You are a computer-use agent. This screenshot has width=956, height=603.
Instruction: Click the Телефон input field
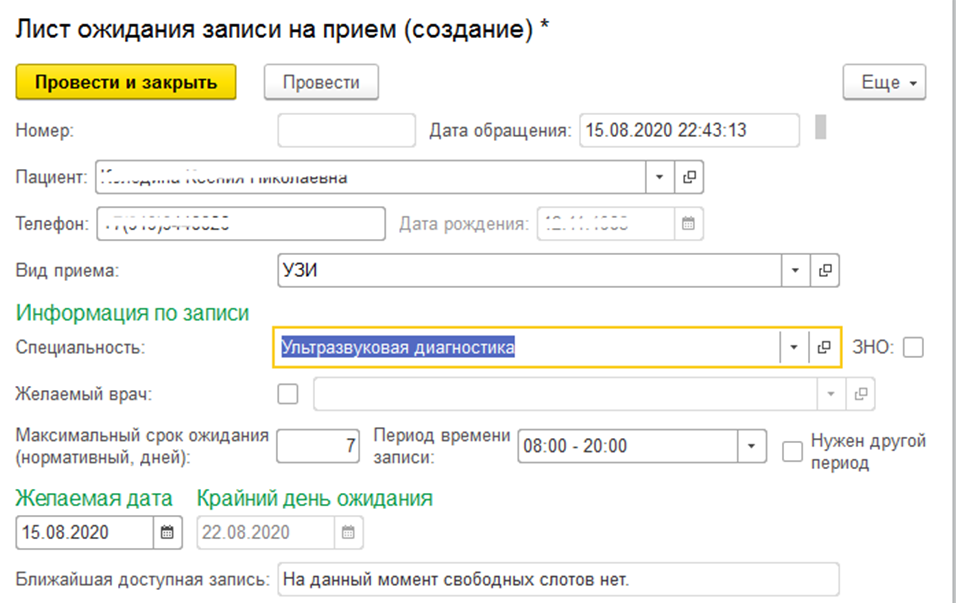(240, 224)
